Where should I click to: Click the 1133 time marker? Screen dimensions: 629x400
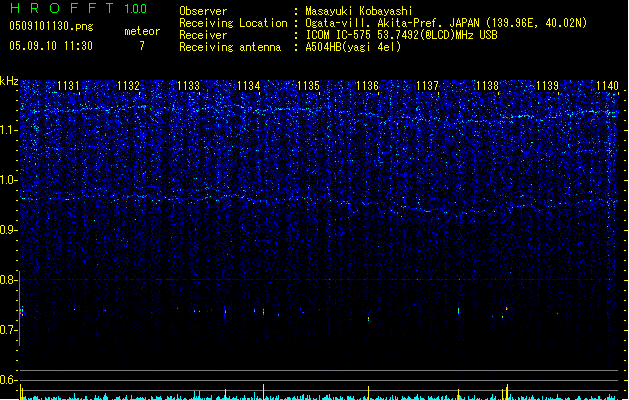tap(188, 87)
